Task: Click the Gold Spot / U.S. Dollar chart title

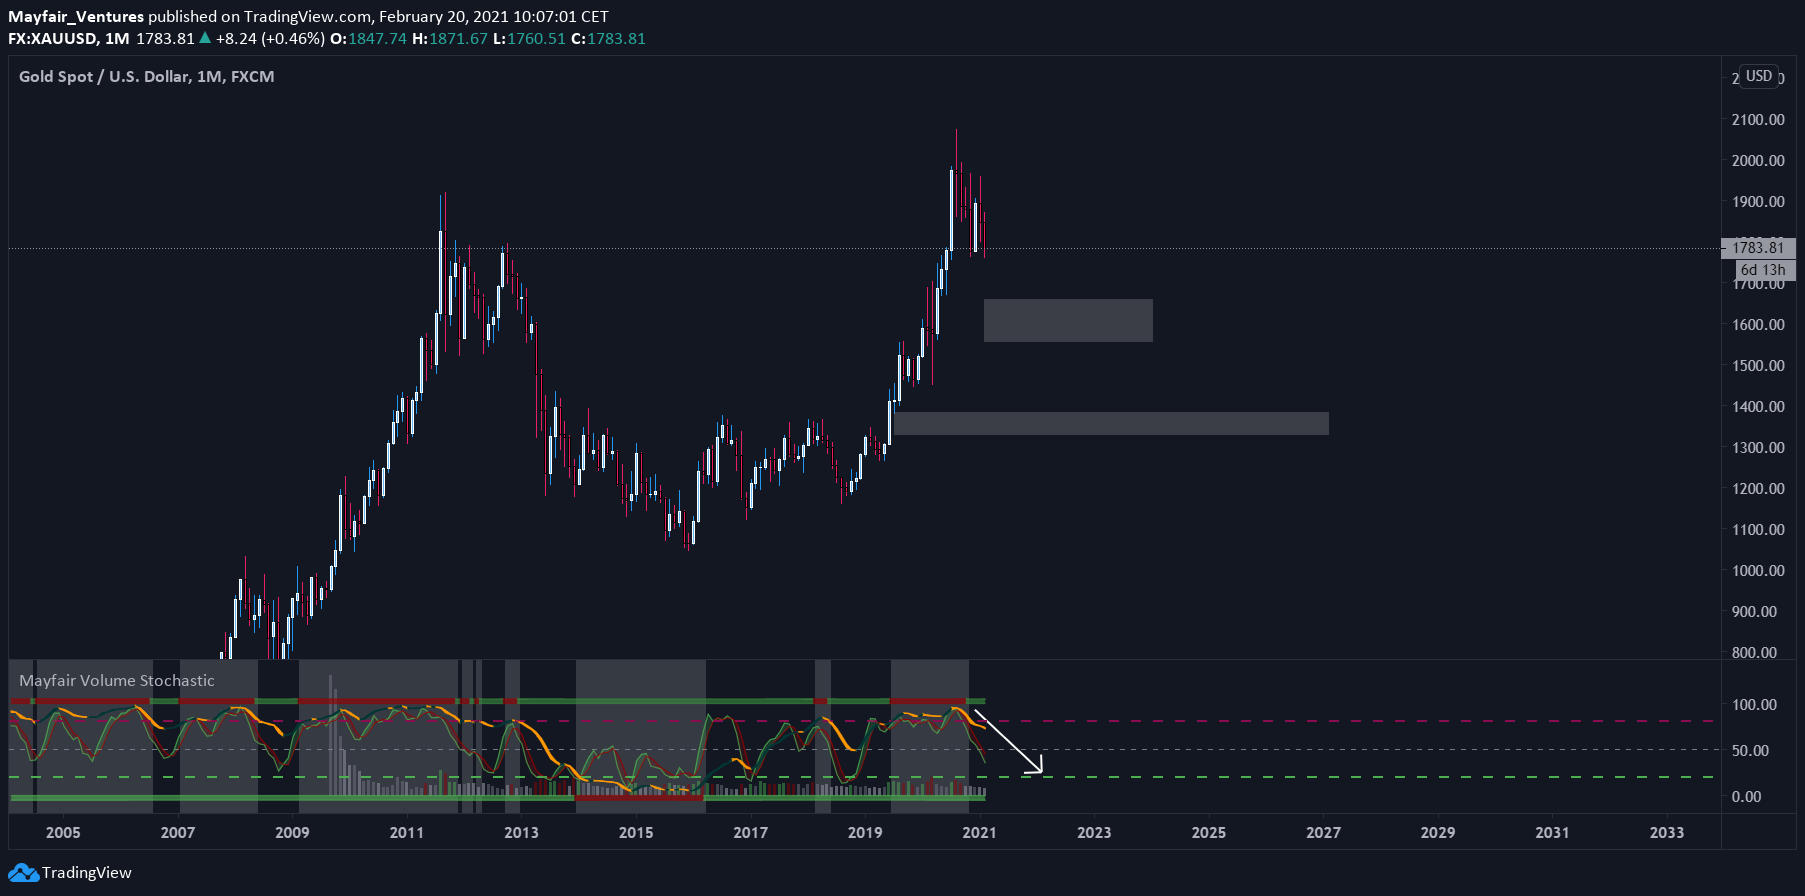Action: (146, 77)
